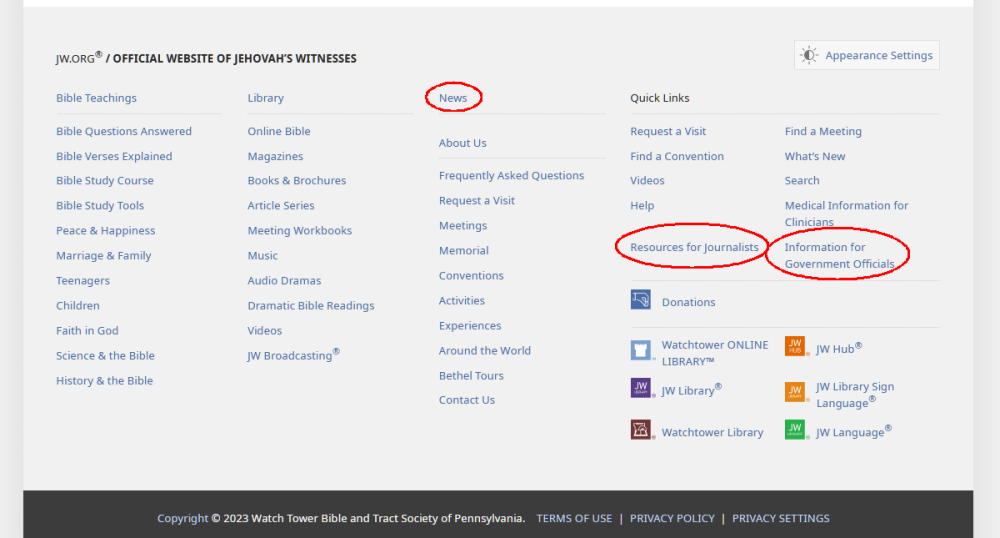Open Resources for Journalists link
The height and width of the screenshot is (538, 1000).
click(x=694, y=247)
